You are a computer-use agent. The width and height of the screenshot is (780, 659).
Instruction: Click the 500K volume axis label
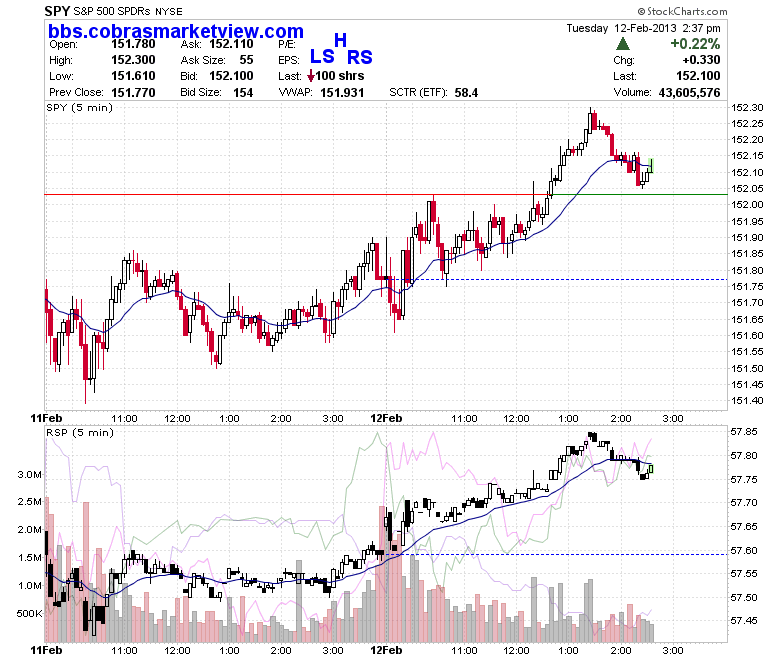pos(30,613)
